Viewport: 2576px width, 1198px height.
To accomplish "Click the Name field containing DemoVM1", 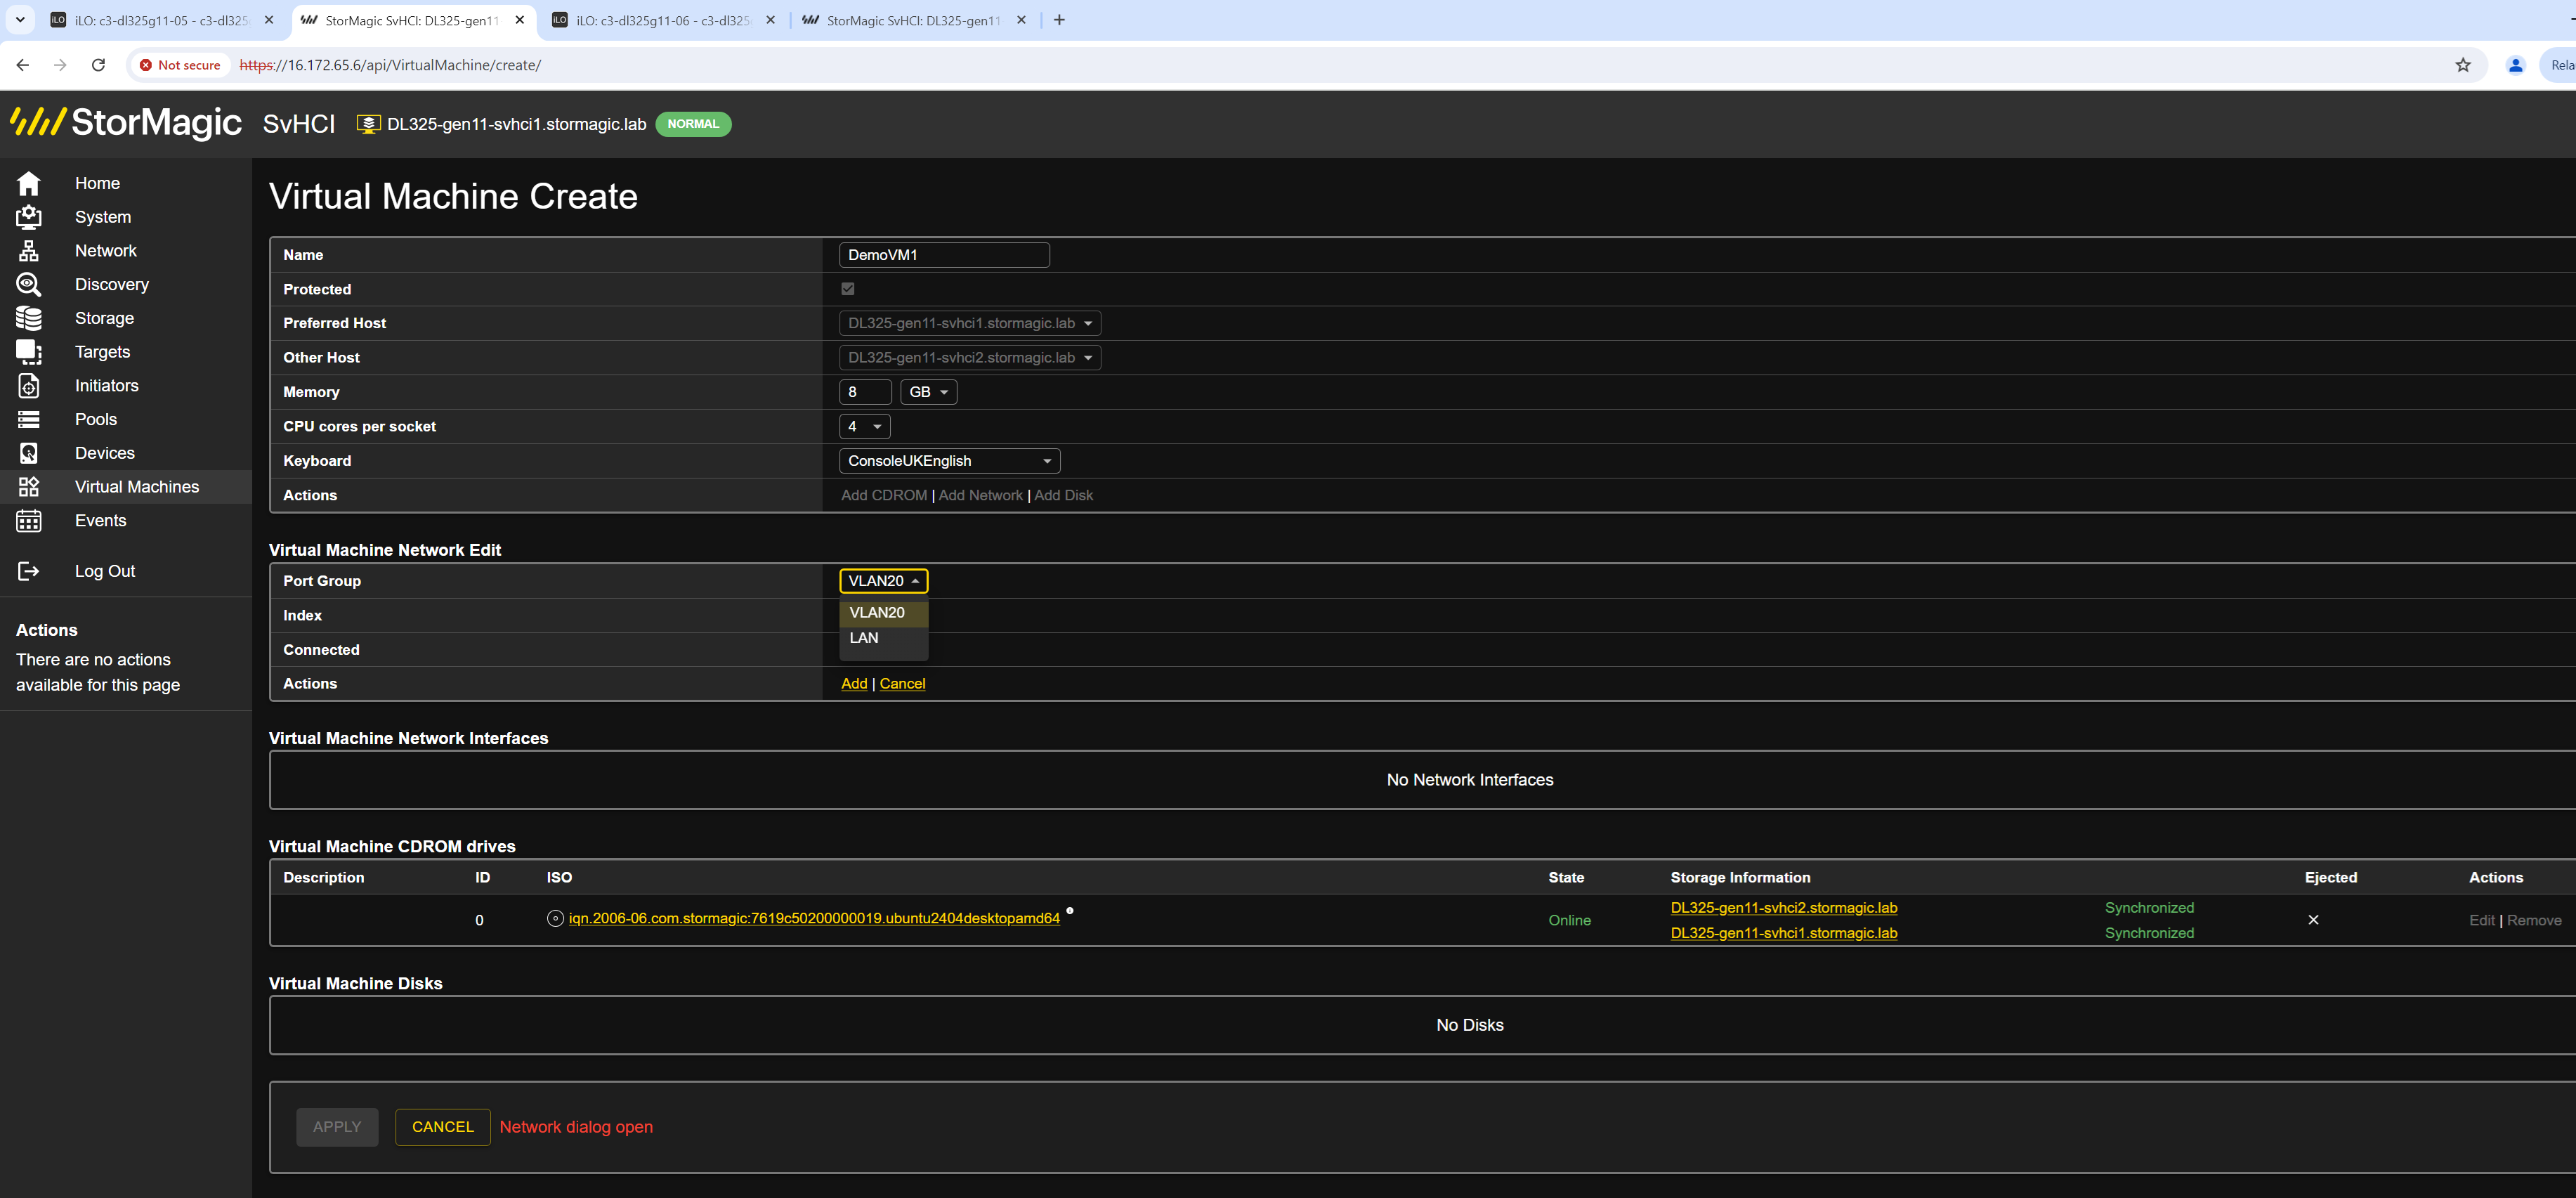I will pyautogui.click(x=944, y=255).
